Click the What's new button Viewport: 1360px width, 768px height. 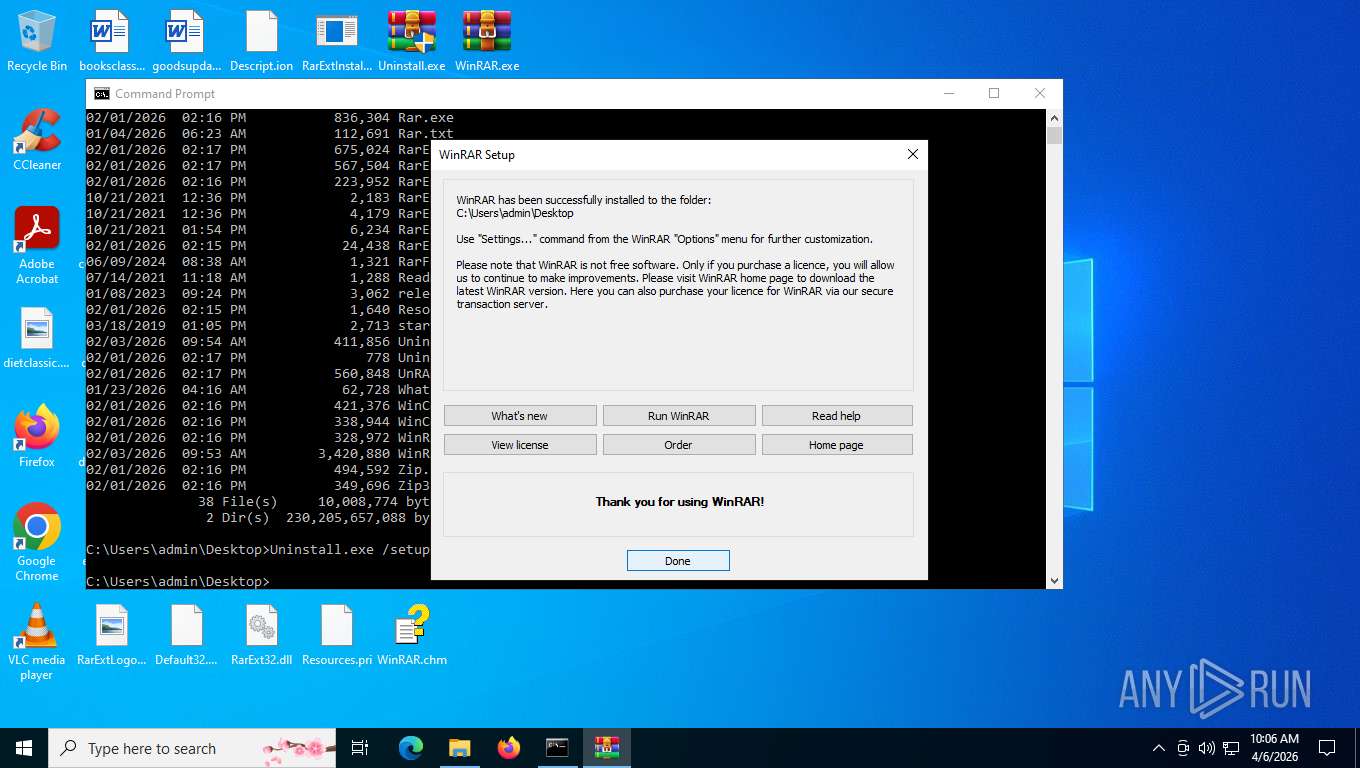[x=520, y=416]
